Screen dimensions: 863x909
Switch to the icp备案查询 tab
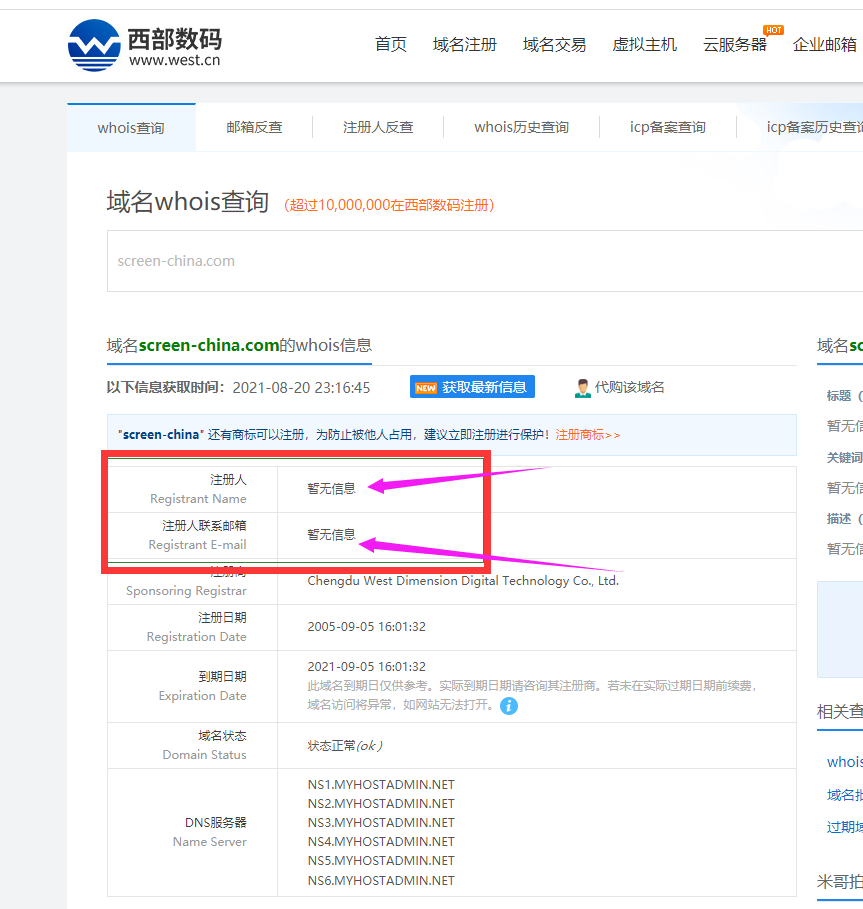[x=667, y=127]
